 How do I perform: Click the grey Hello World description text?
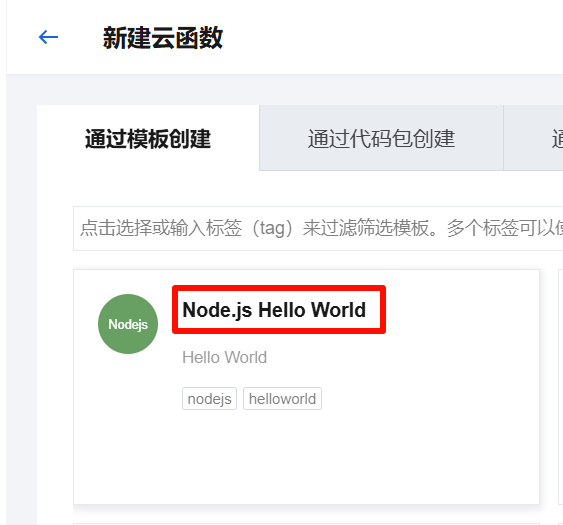click(x=224, y=357)
